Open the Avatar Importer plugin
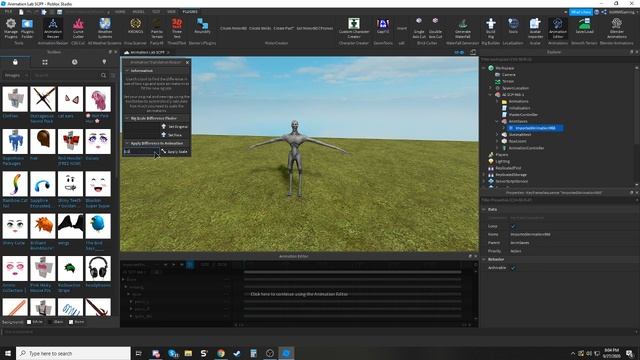Image resolution: width=640 pixels, height=360 pixels. click(x=535, y=28)
